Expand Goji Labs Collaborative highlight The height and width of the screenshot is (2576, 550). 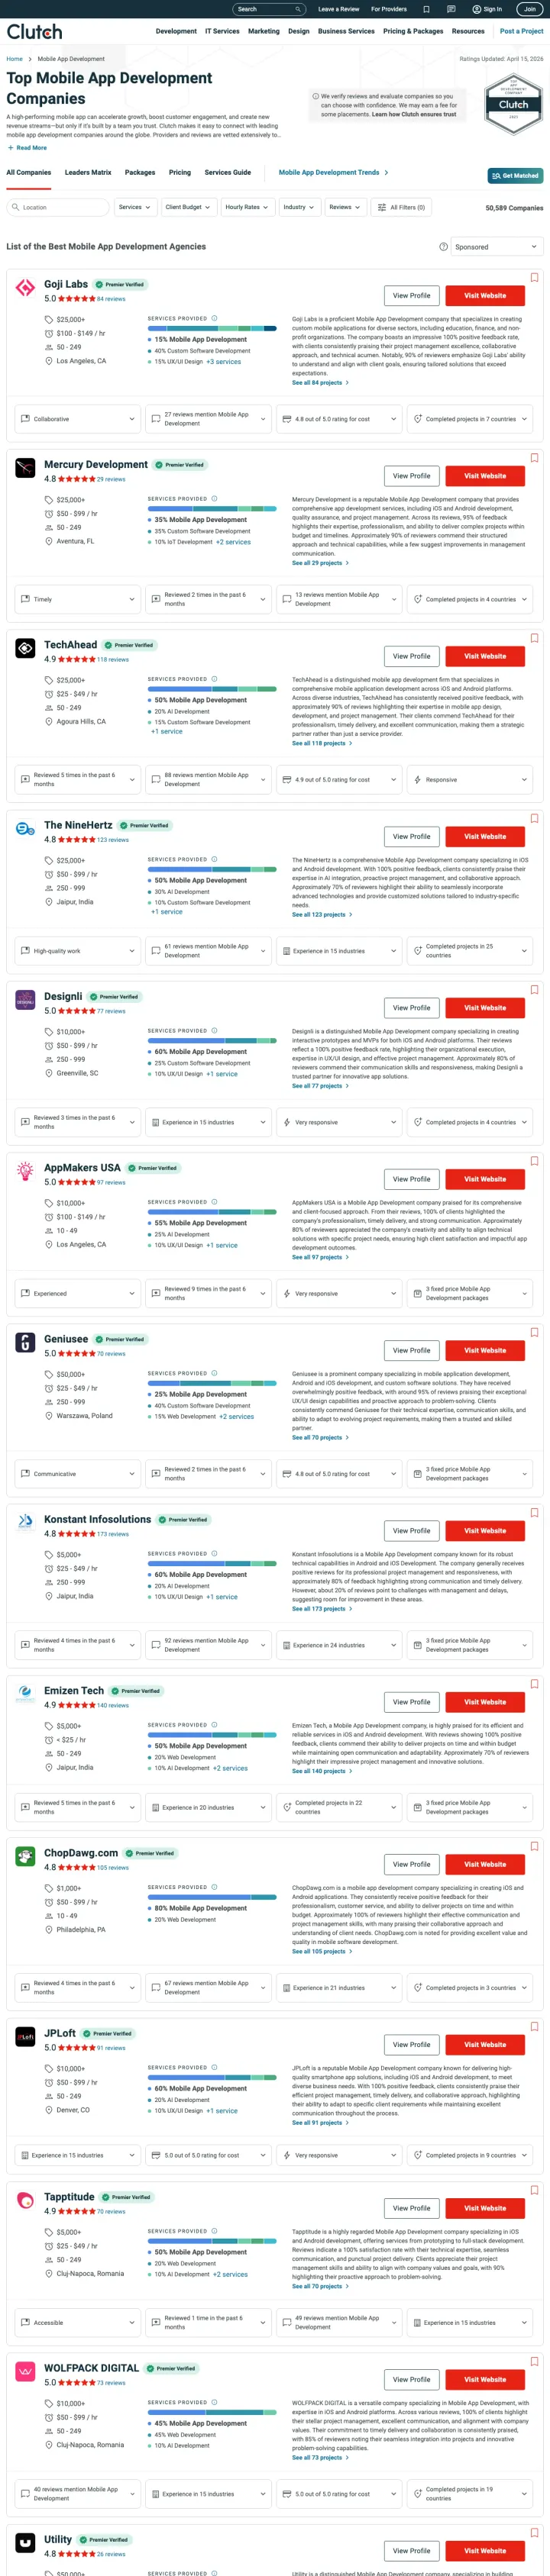click(76, 419)
